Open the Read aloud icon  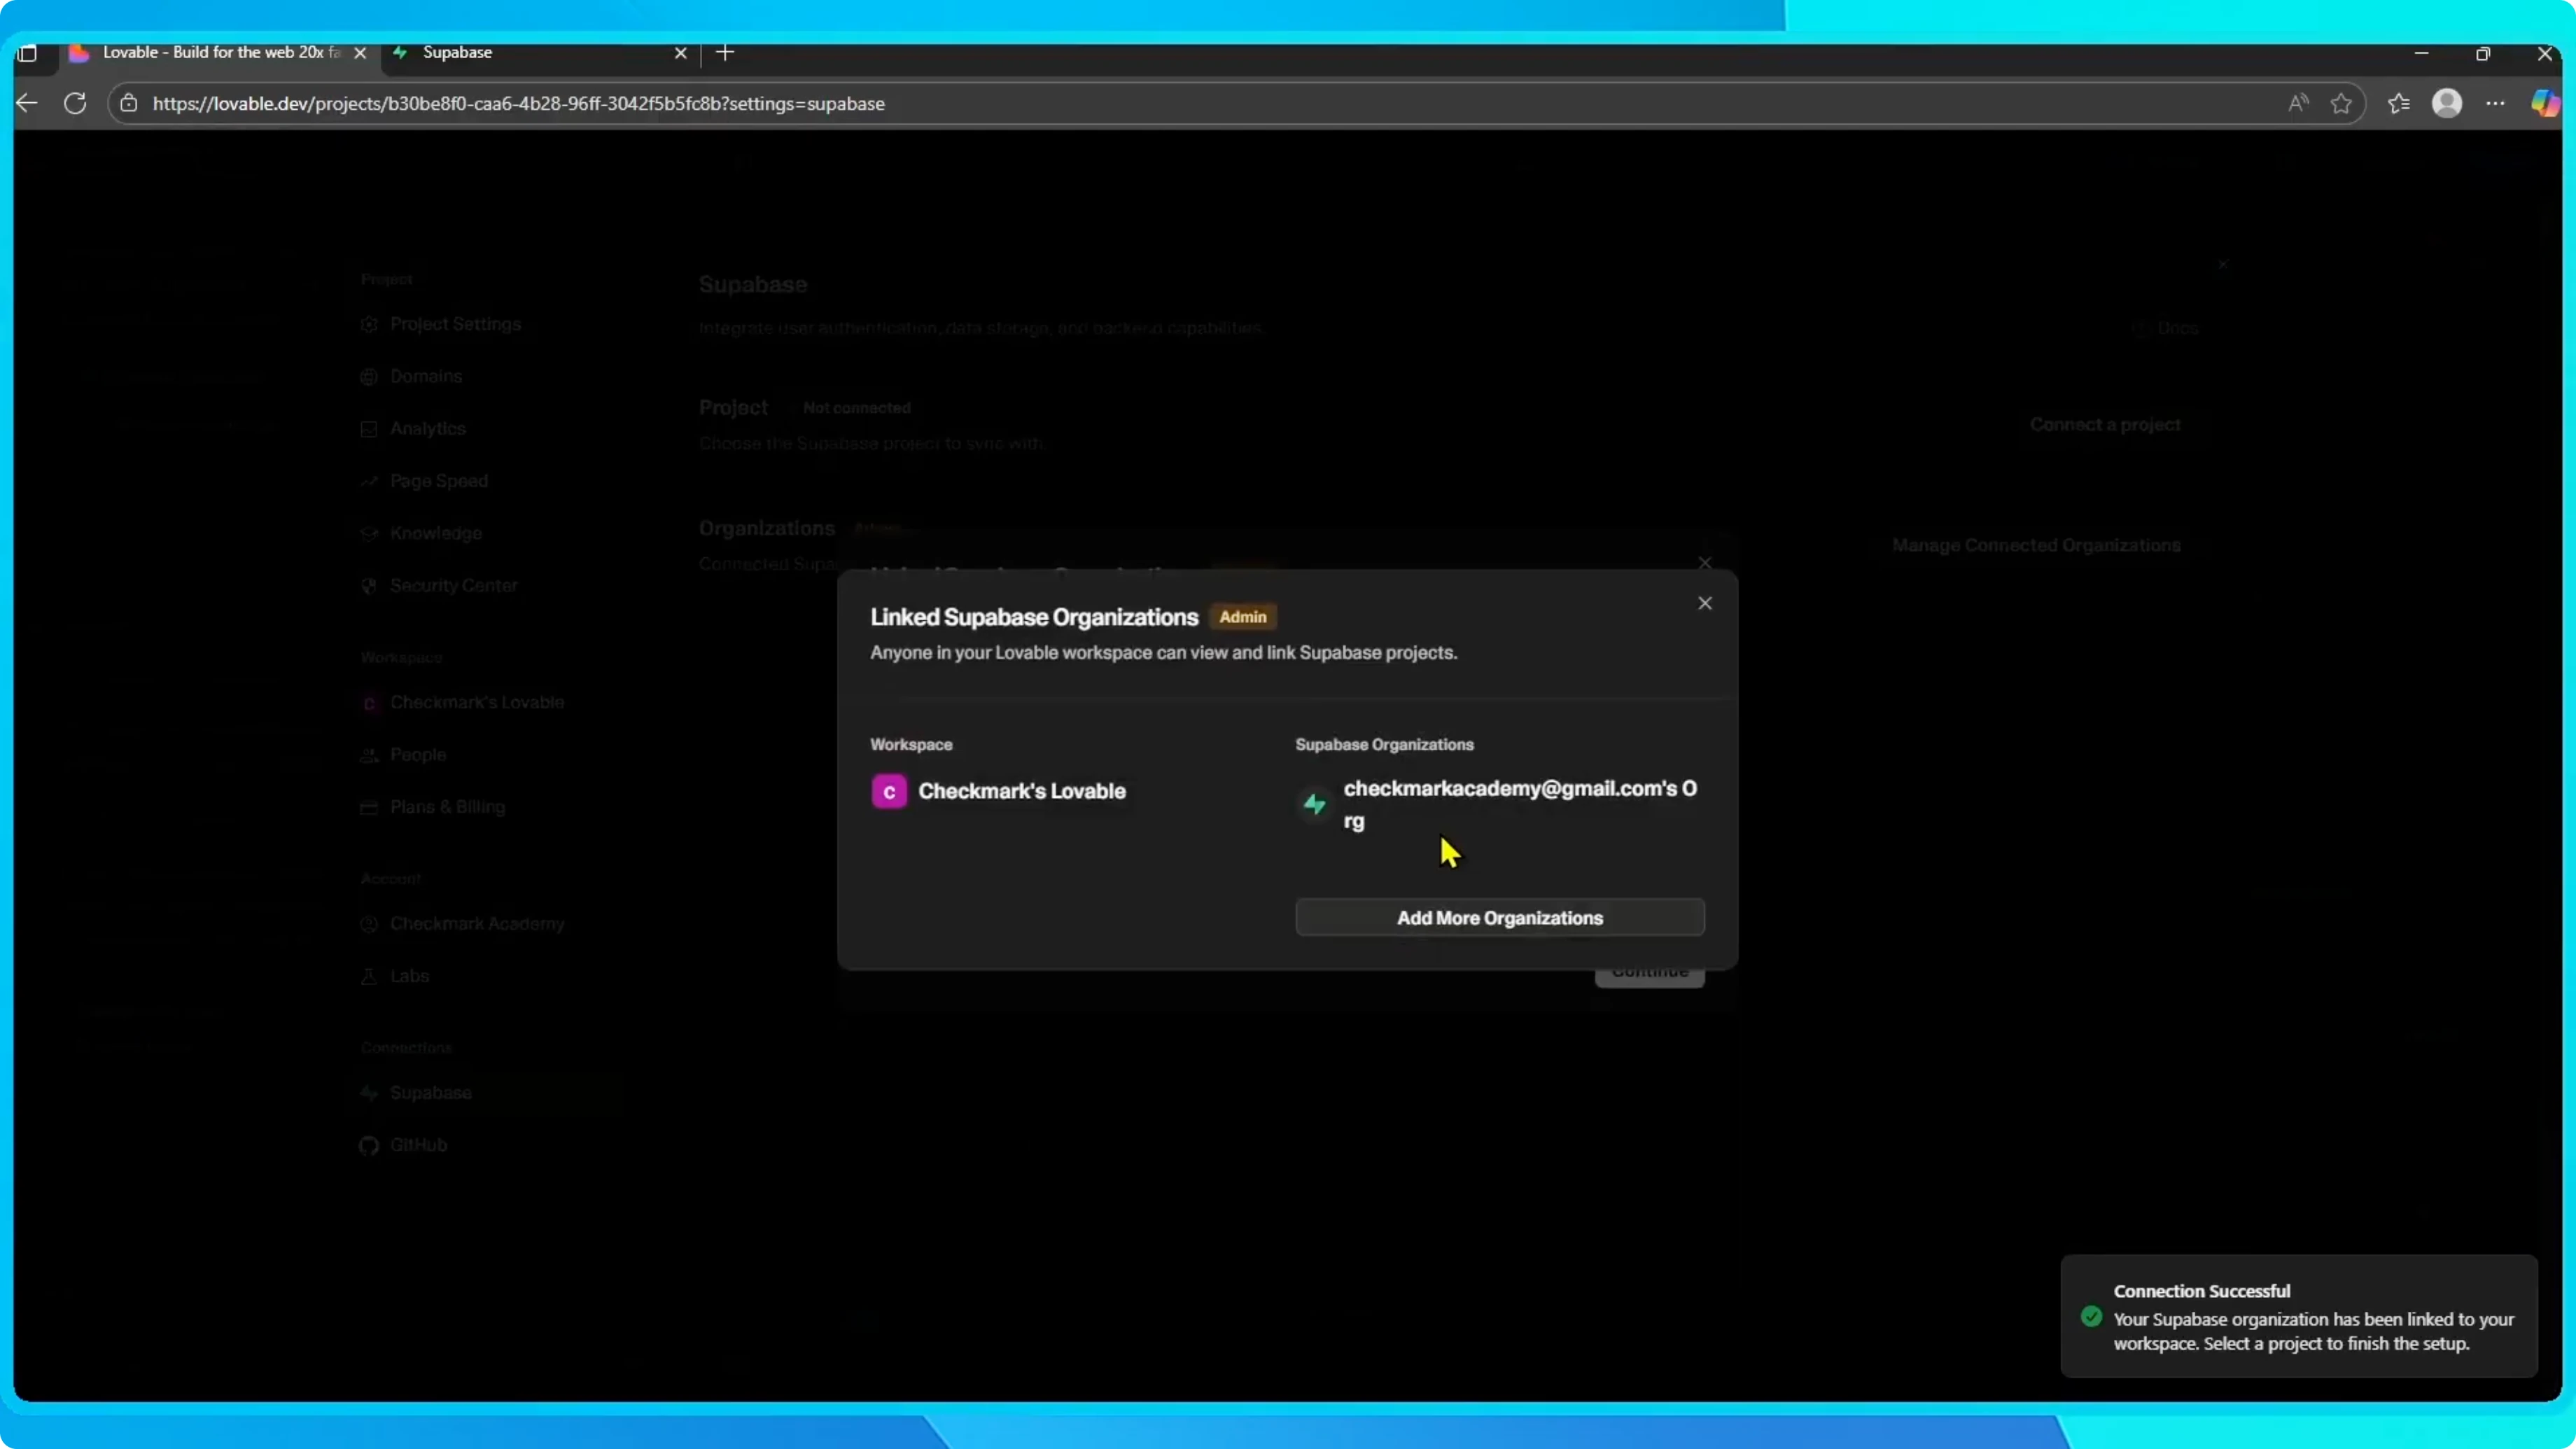click(2298, 103)
